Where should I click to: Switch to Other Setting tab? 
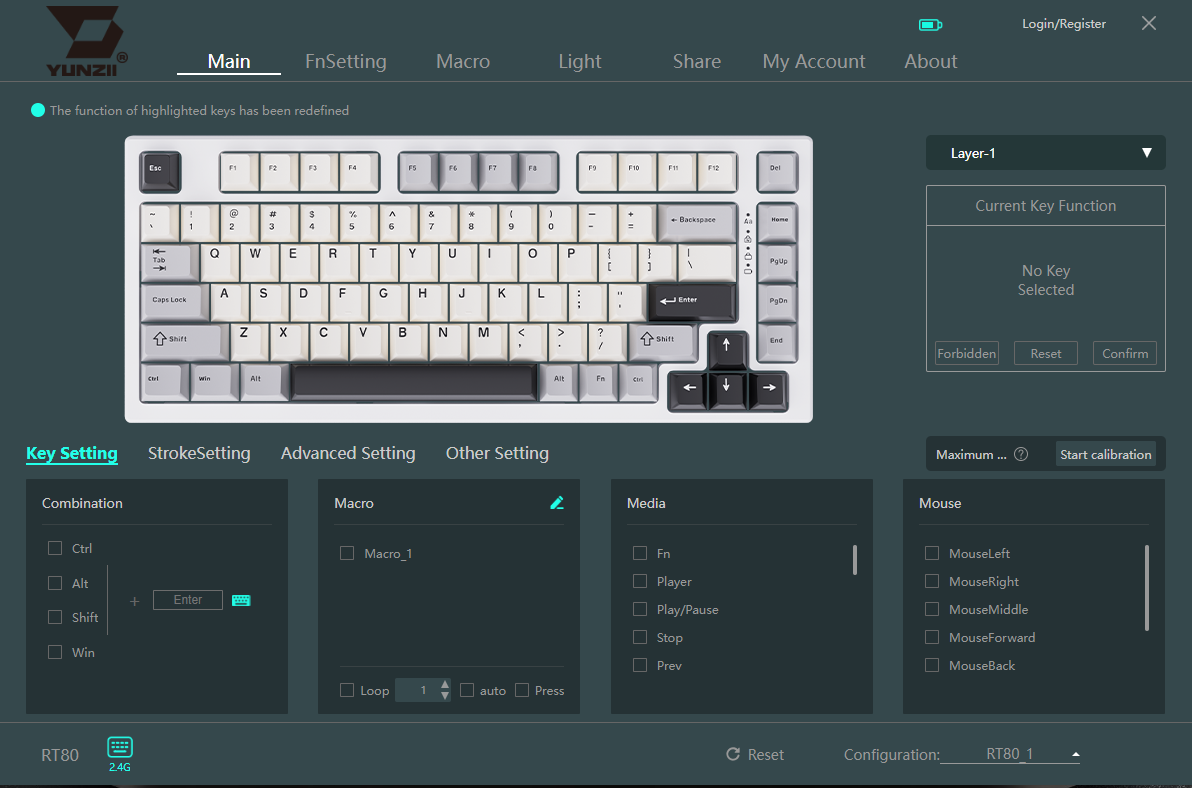point(497,453)
